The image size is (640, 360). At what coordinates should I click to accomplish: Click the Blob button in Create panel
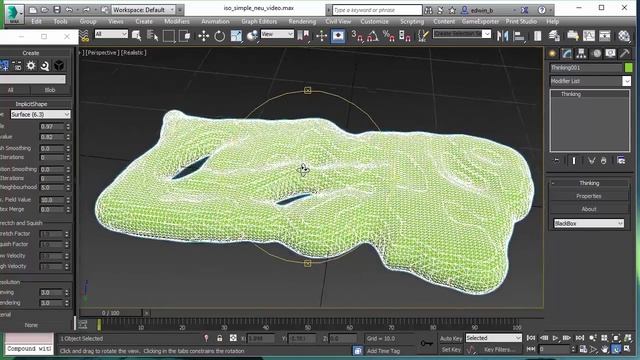(x=50, y=90)
